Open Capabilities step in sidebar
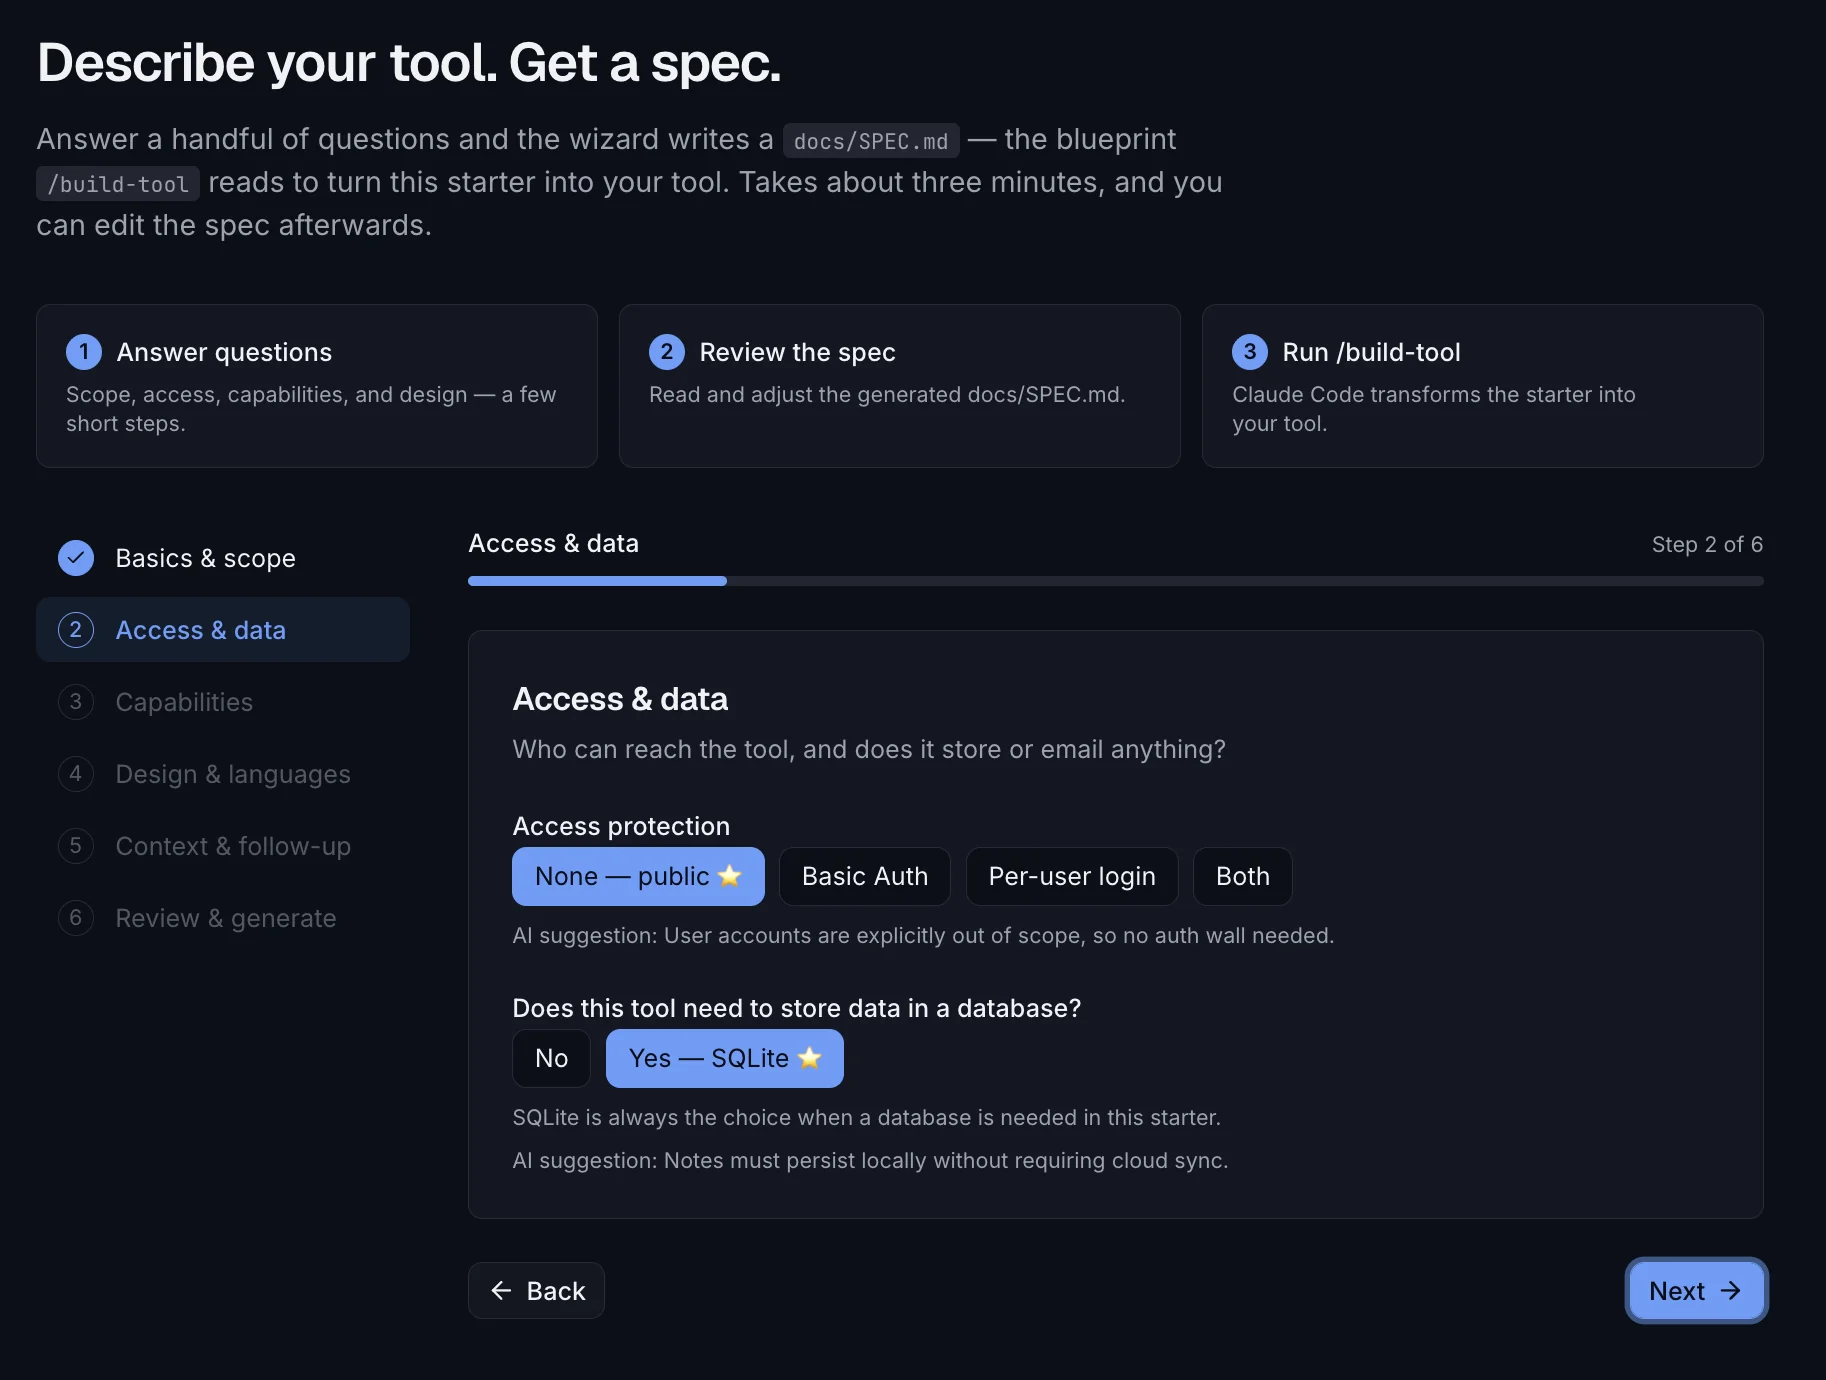Screen dimensions: 1826x1380 pos(223,702)
